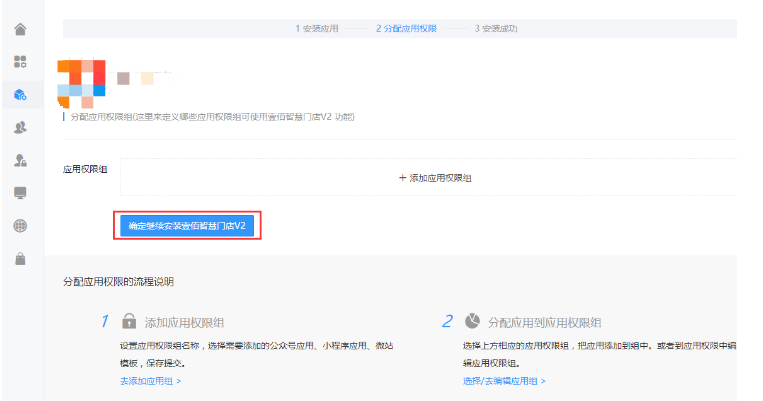Click the globe icon in sidebar
Screen dimensions: 763x401
(20, 226)
